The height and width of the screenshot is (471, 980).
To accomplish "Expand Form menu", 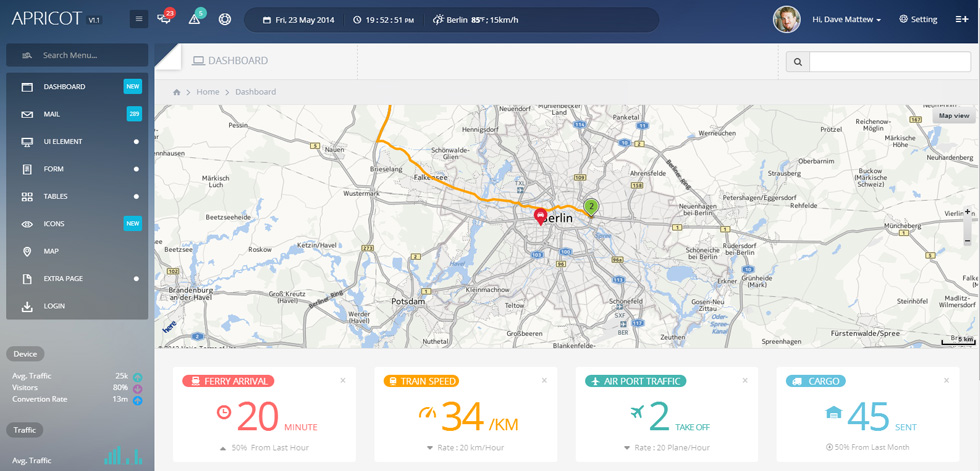I will point(78,169).
